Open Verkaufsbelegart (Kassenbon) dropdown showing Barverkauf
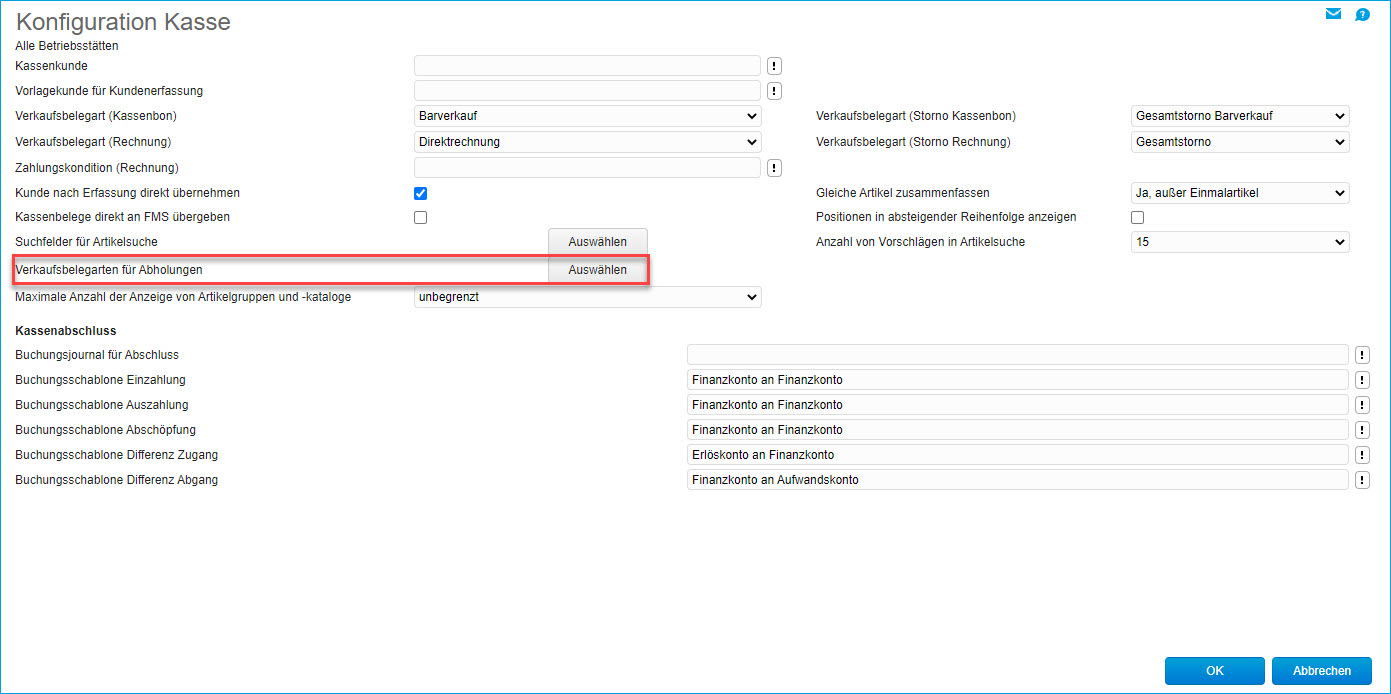Screen dimensions: 1391x694 (588, 116)
